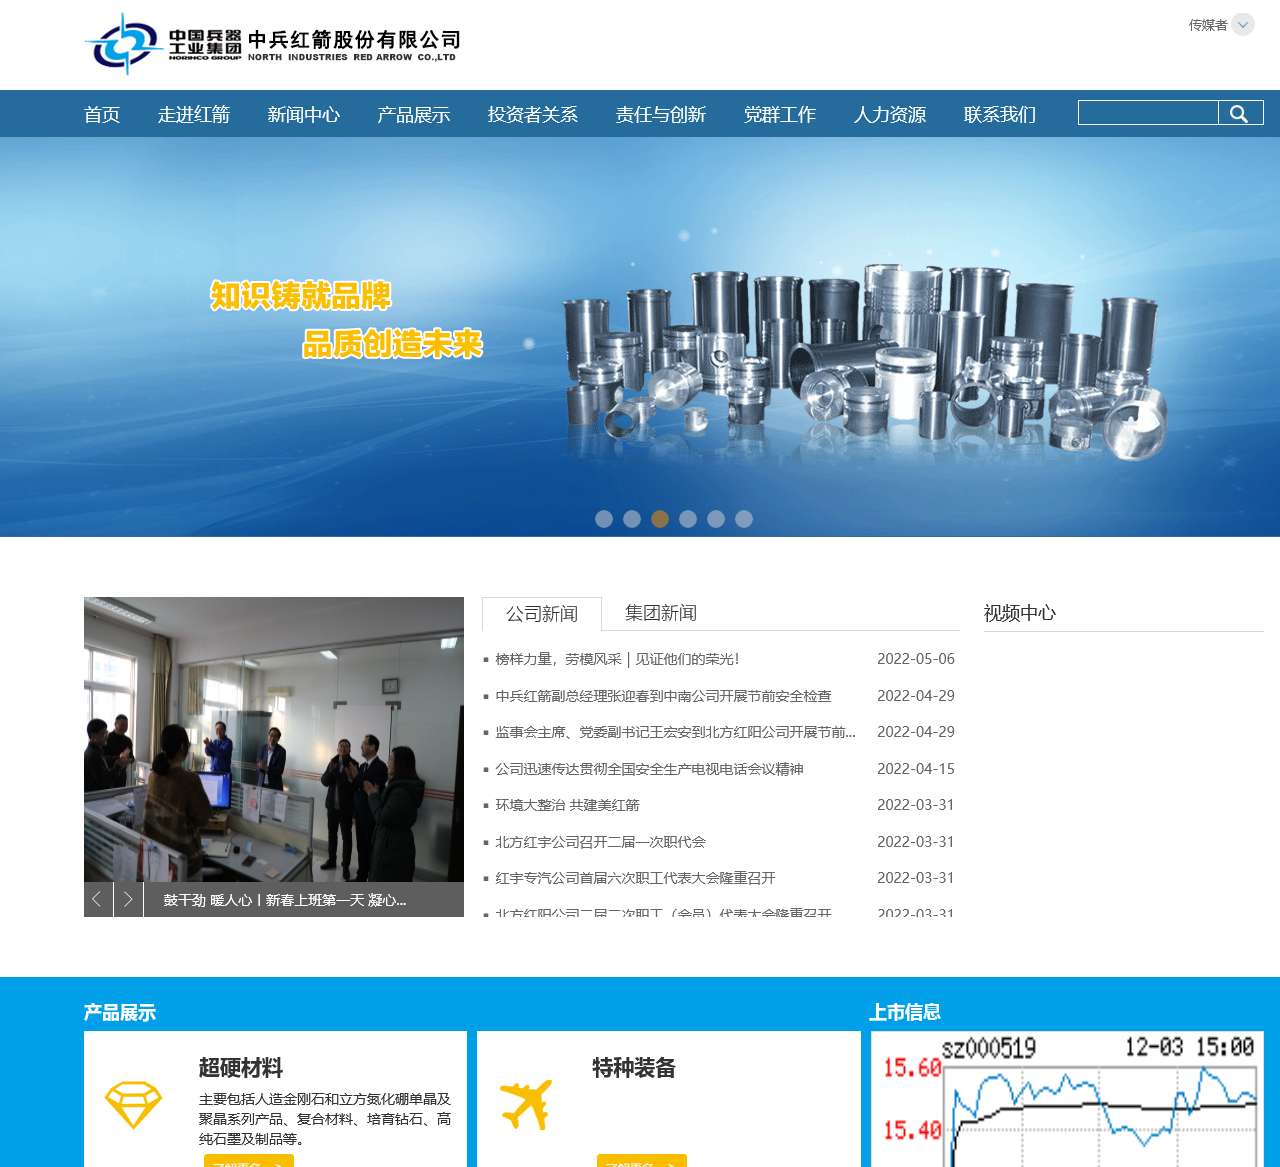1280x1167 pixels.
Task: Open news 北方红宇公司召开二届一次职代会
Action: click(600, 842)
